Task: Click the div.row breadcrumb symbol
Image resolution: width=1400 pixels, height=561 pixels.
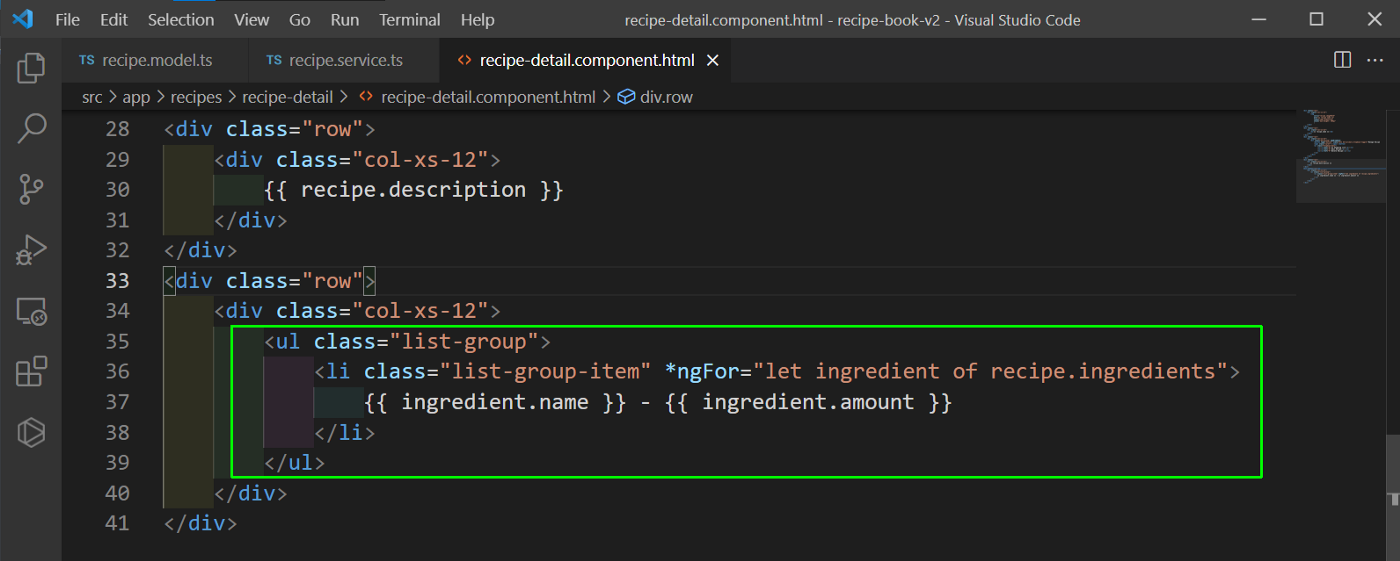Action: pos(656,97)
